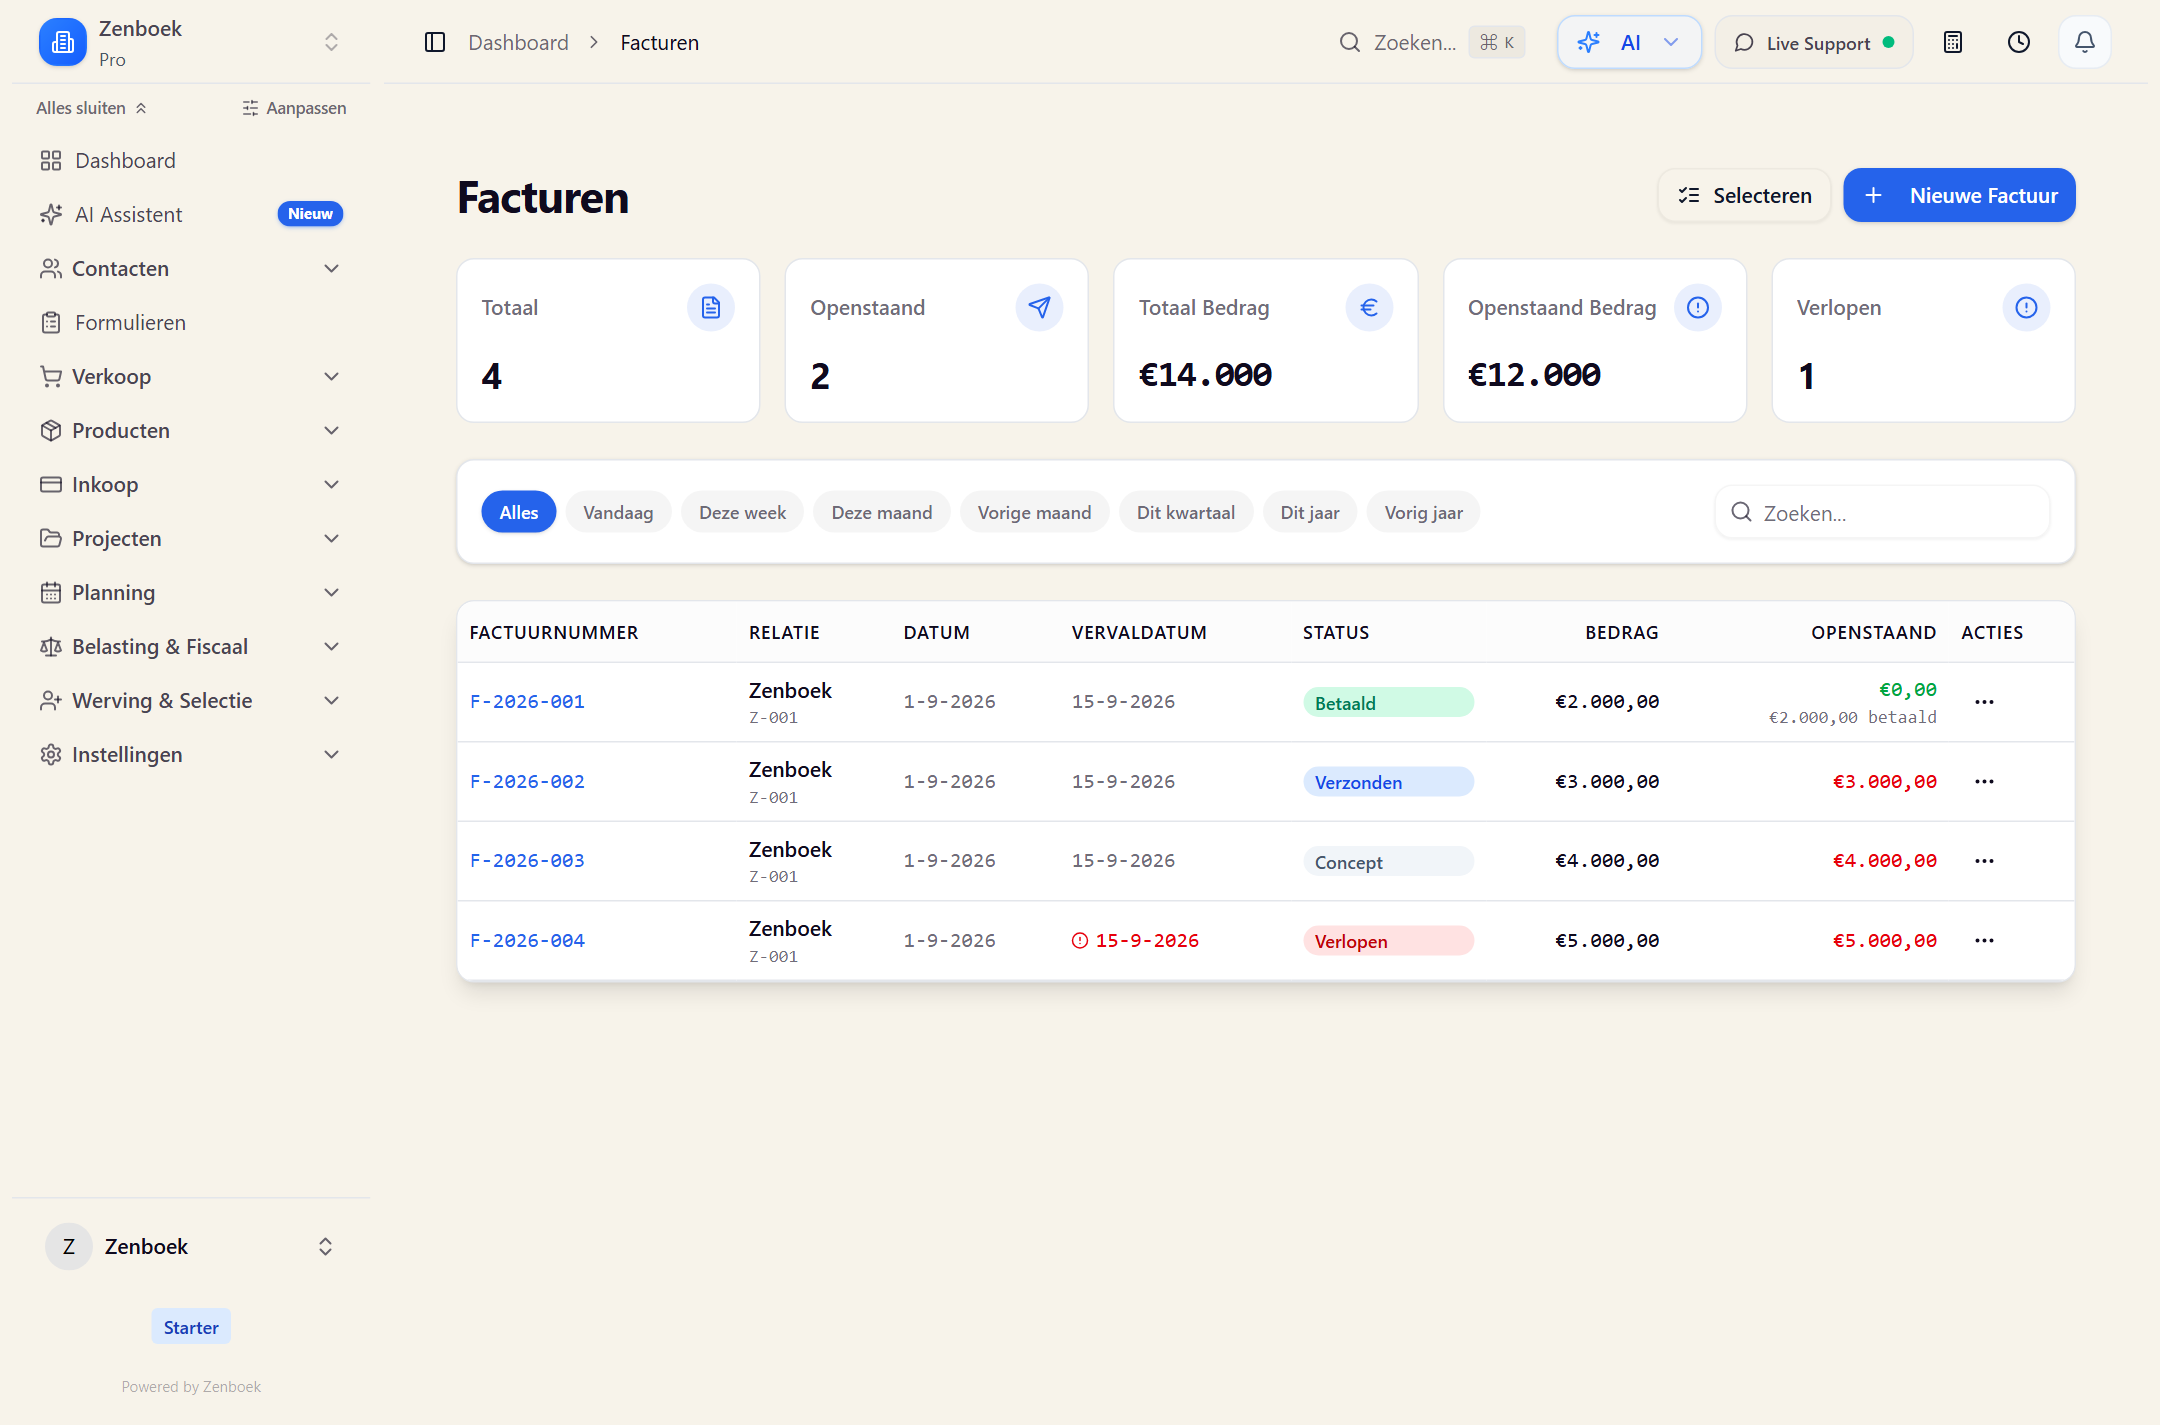The height and width of the screenshot is (1425, 2160).
Task: Click the alert icon on Openstaand Bedrag card
Action: [1697, 307]
